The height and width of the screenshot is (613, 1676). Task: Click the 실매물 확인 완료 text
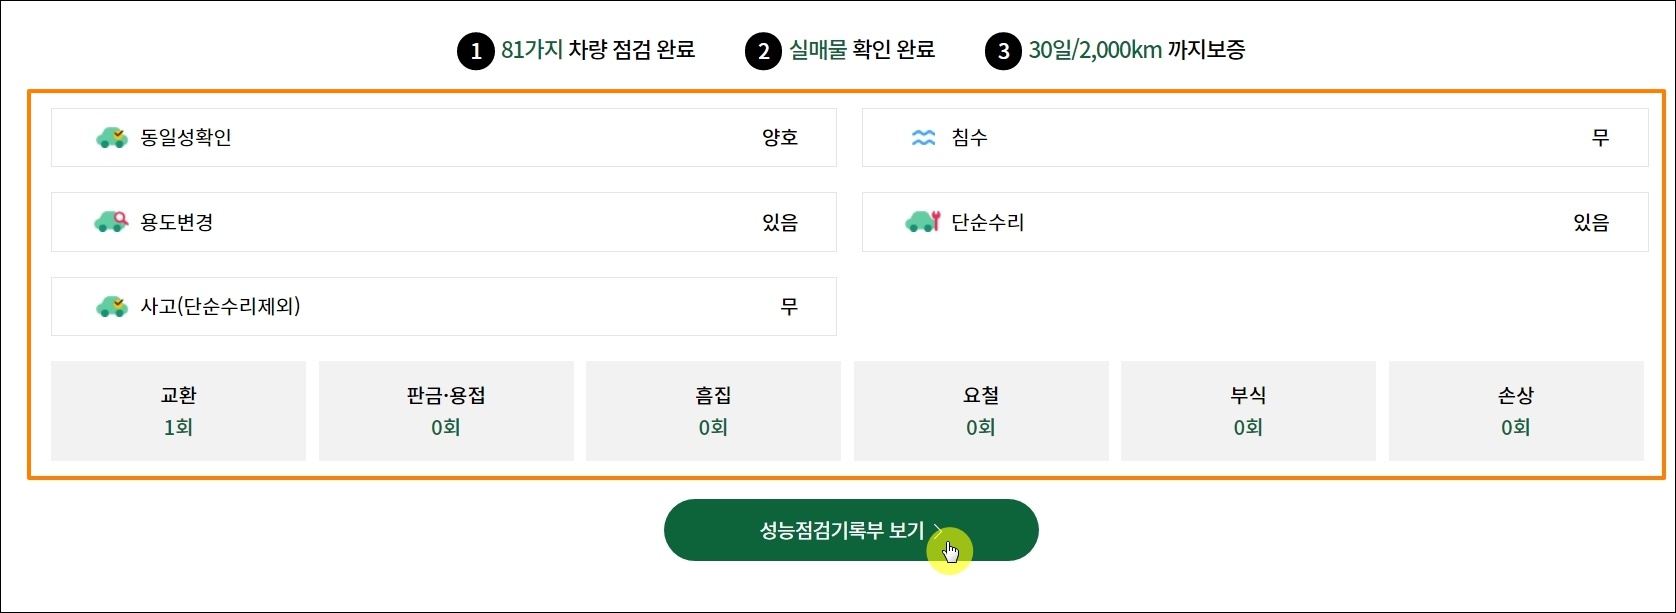click(862, 50)
